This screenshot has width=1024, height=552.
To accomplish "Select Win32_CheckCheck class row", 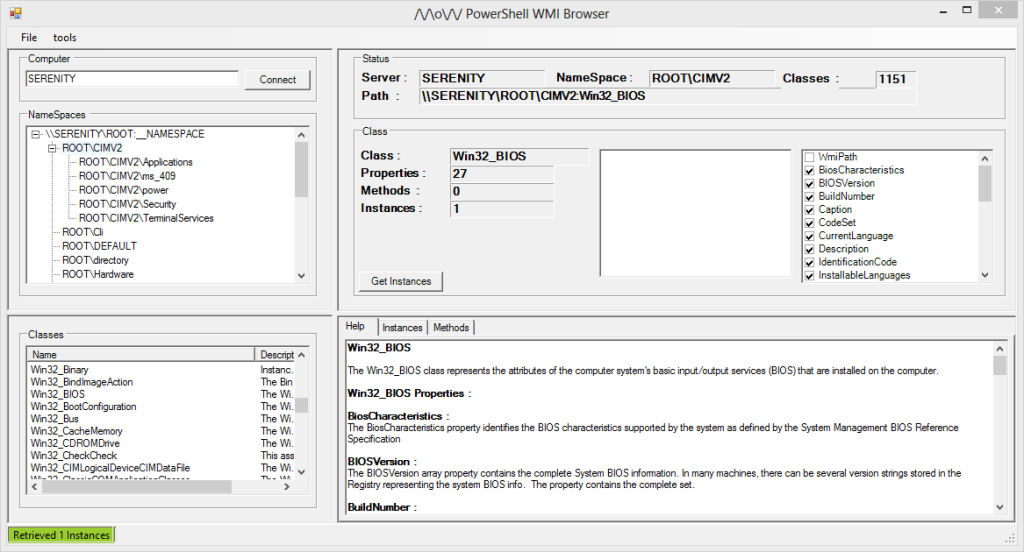I will click(x=74, y=456).
